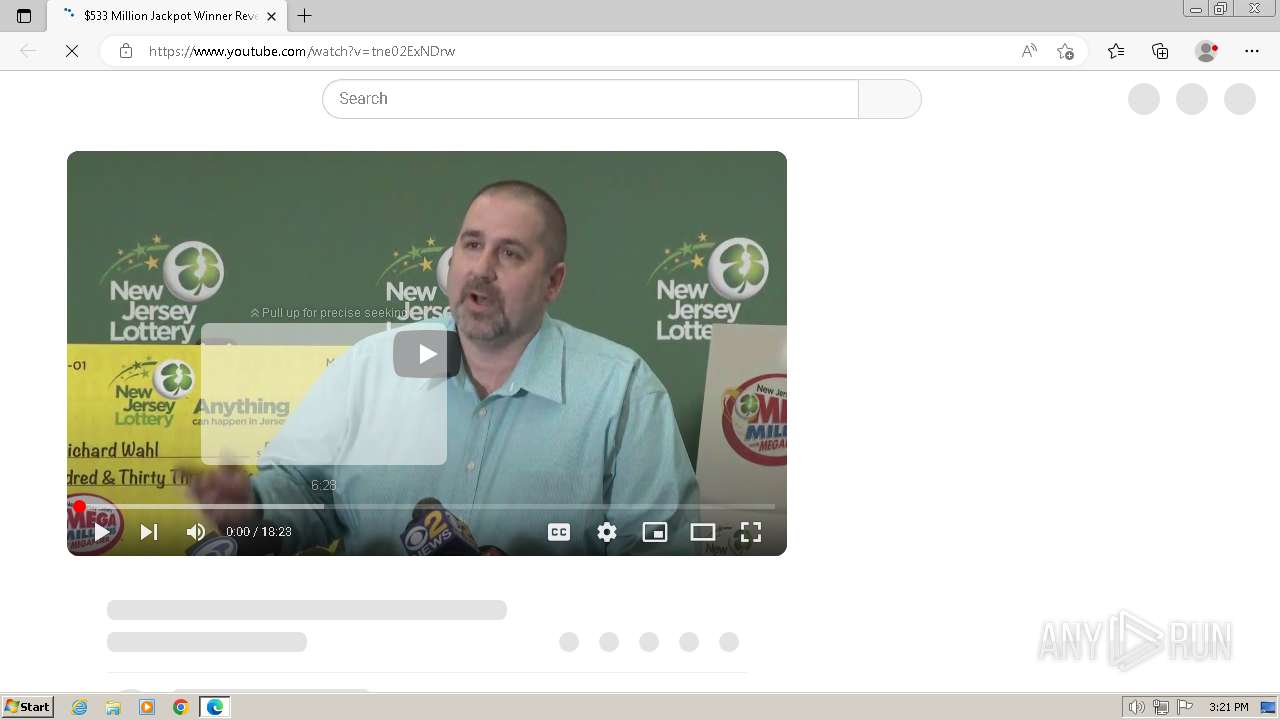Open the Action Center flag icon
This screenshot has height=720, width=1280.
coord(1185,707)
